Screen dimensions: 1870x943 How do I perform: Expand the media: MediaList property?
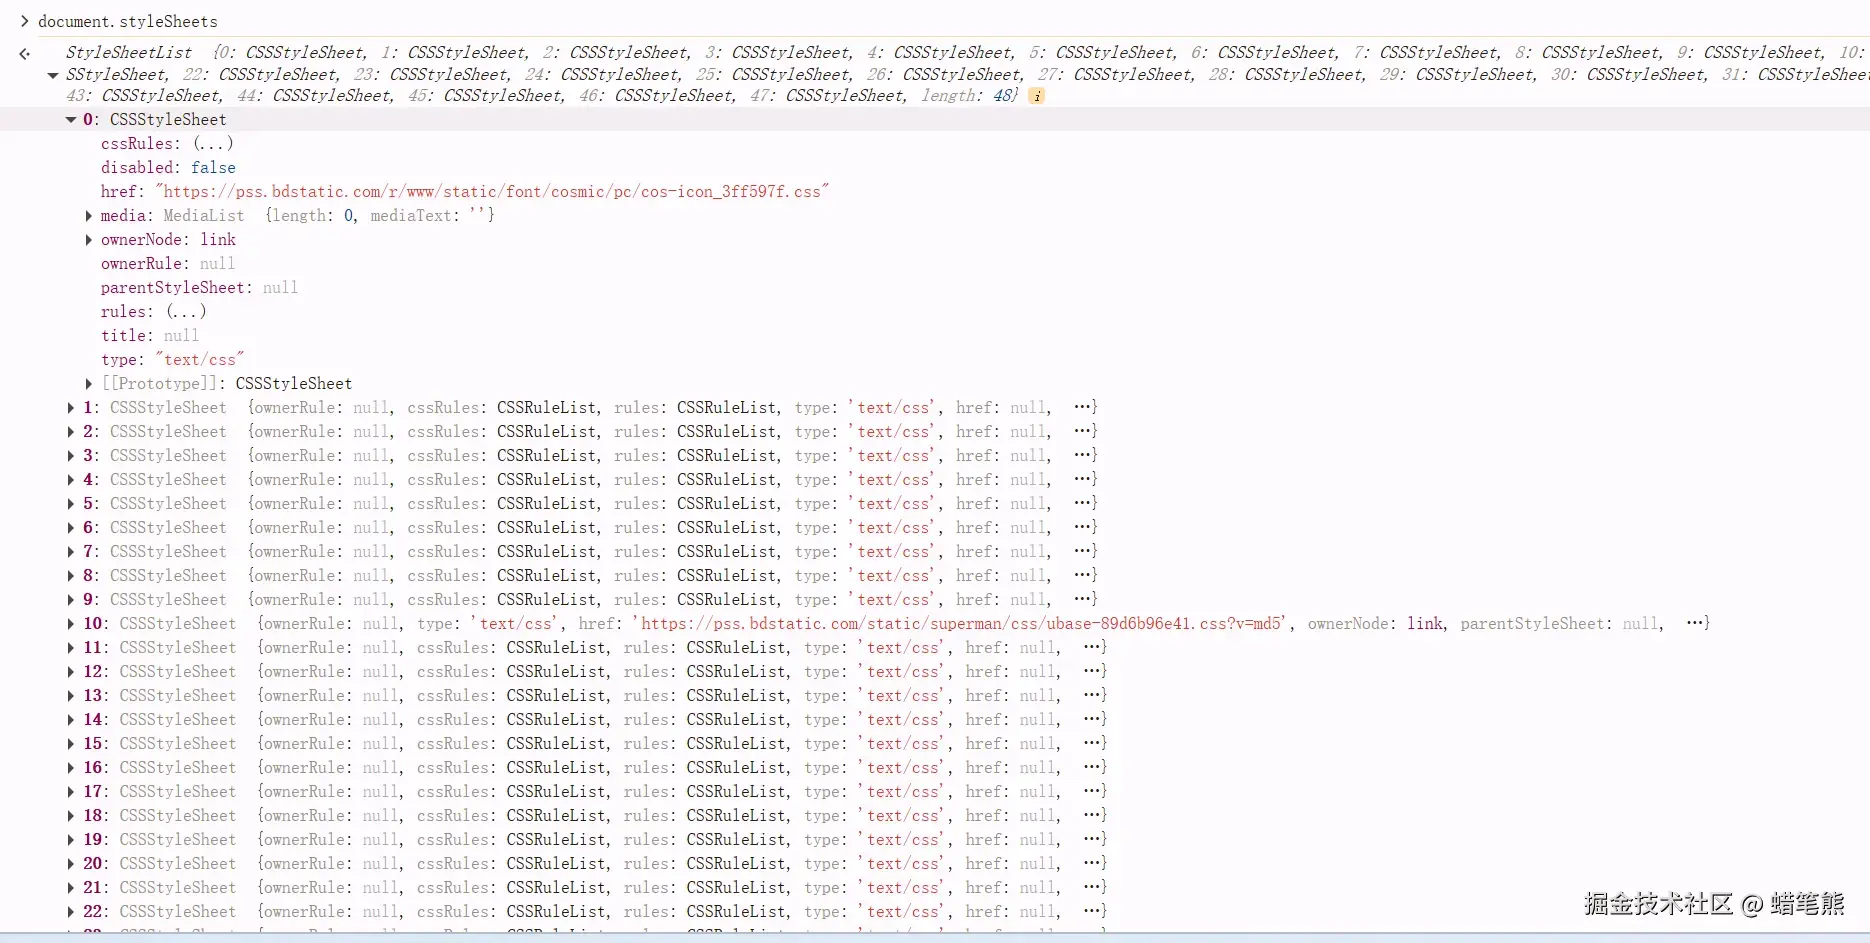point(89,216)
